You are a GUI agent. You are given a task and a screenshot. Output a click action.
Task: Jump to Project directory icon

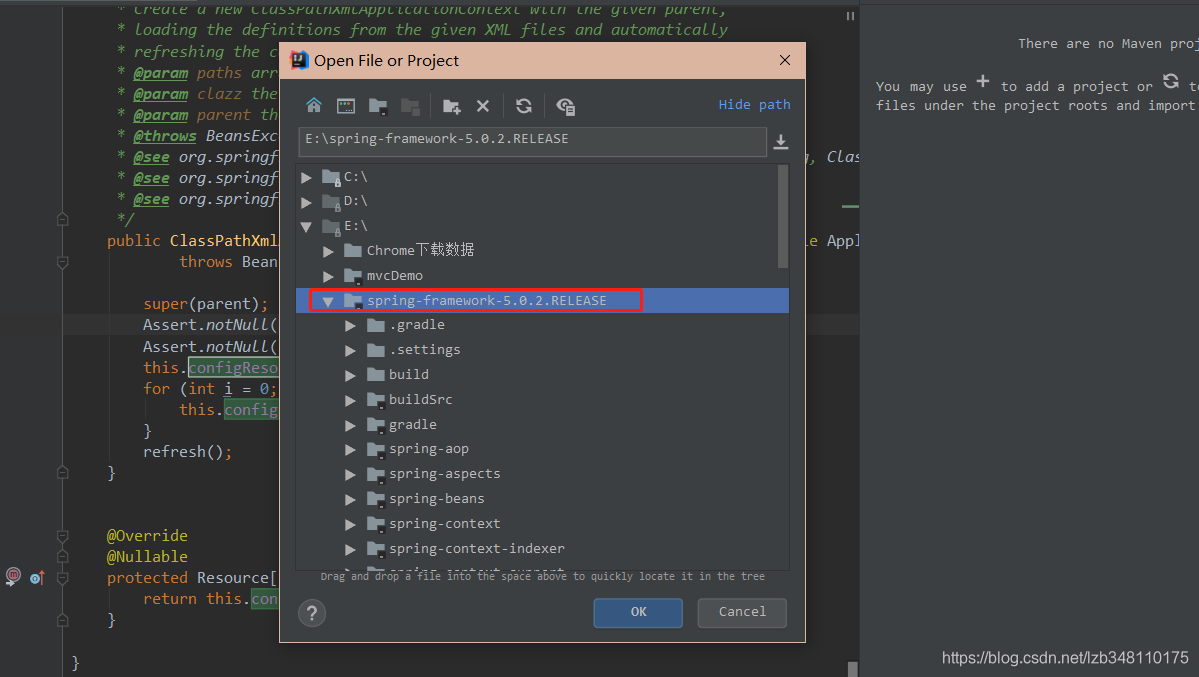378,106
